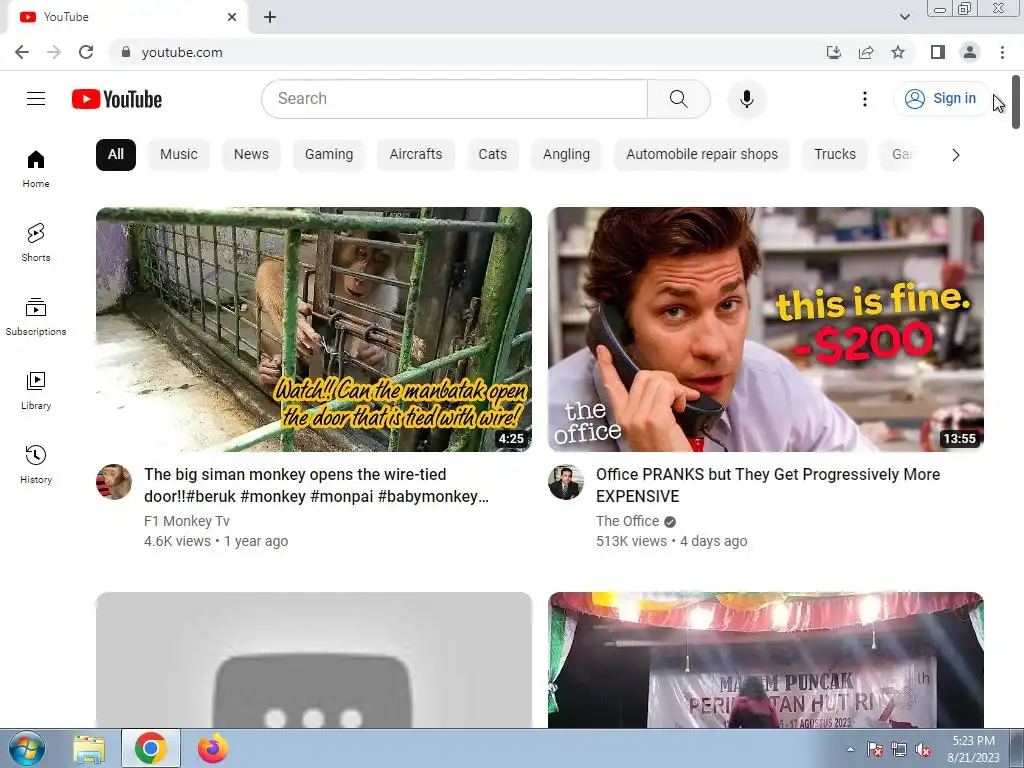
Task: Select the Gaming filter chip
Action: pos(328,155)
